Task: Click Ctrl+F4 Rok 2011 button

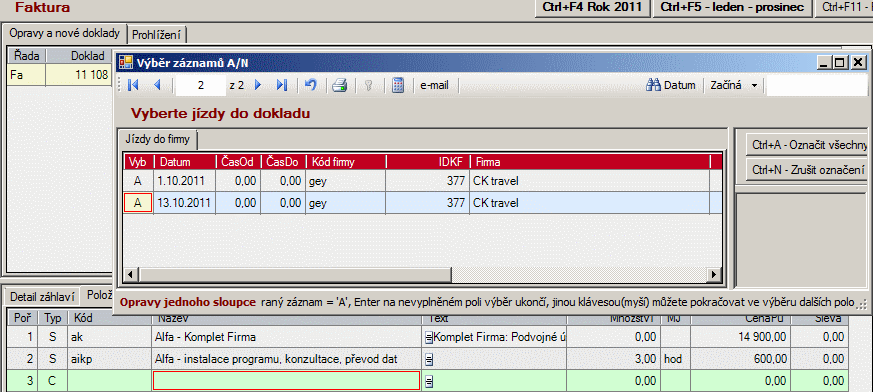Action: [x=592, y=8]
